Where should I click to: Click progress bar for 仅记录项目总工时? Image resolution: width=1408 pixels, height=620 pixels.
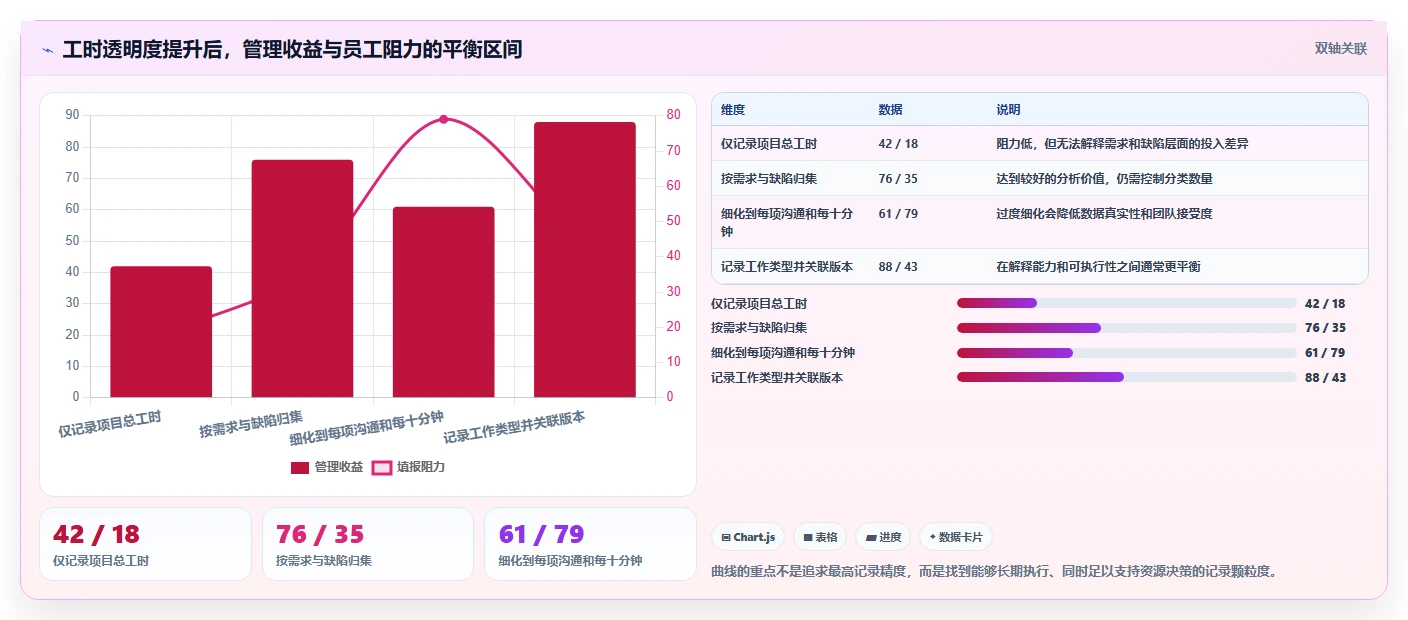1126,303
